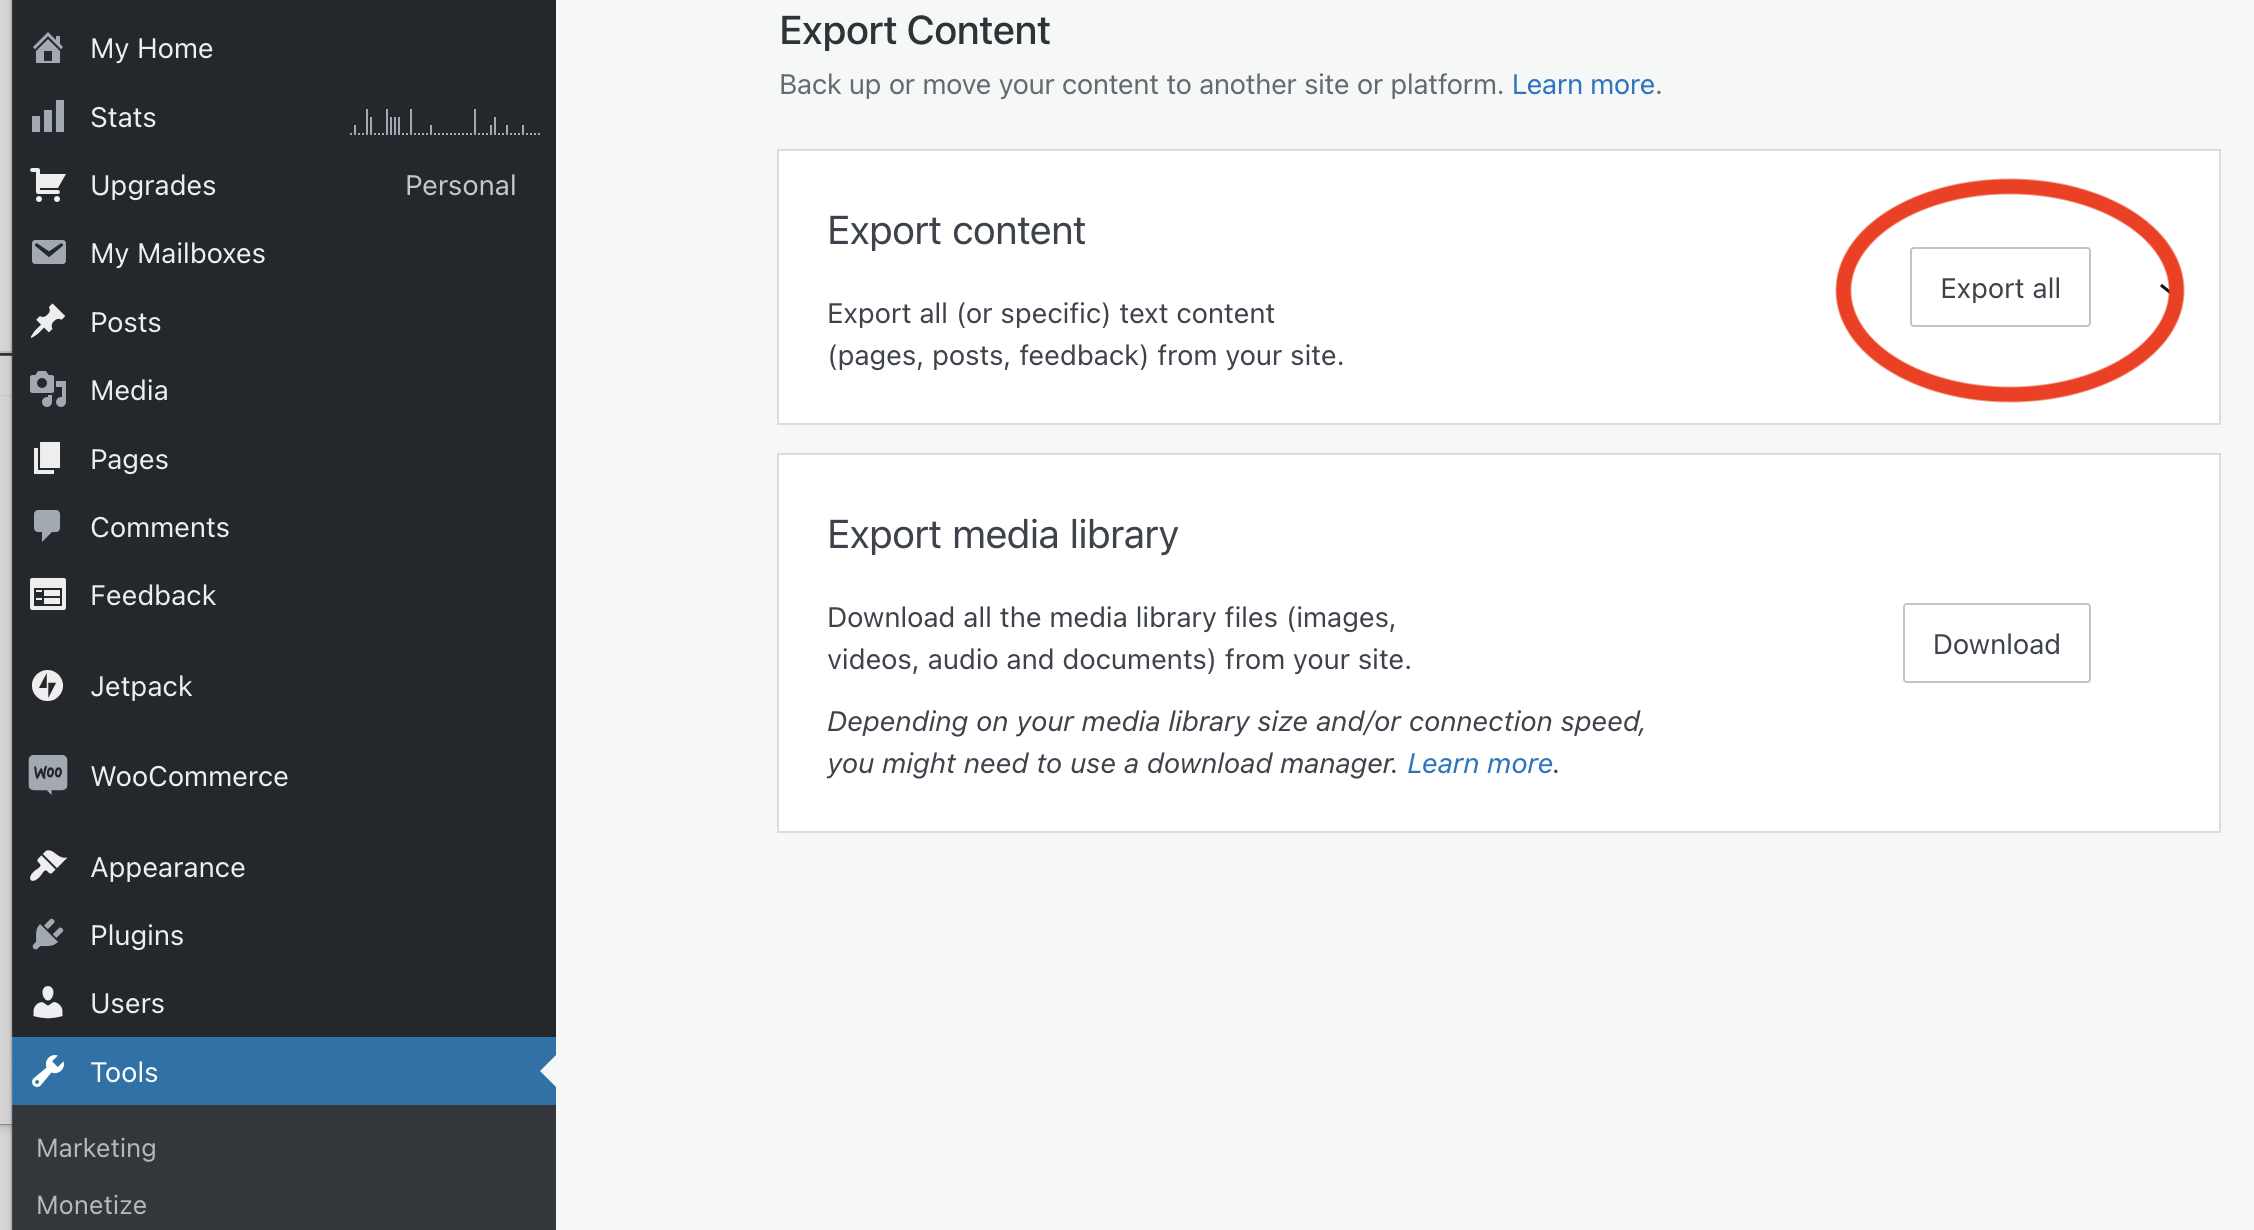Open the Stats menu item
Image resolution: width=2254 pixels, height=1230 pixels.
click(284, 117)
